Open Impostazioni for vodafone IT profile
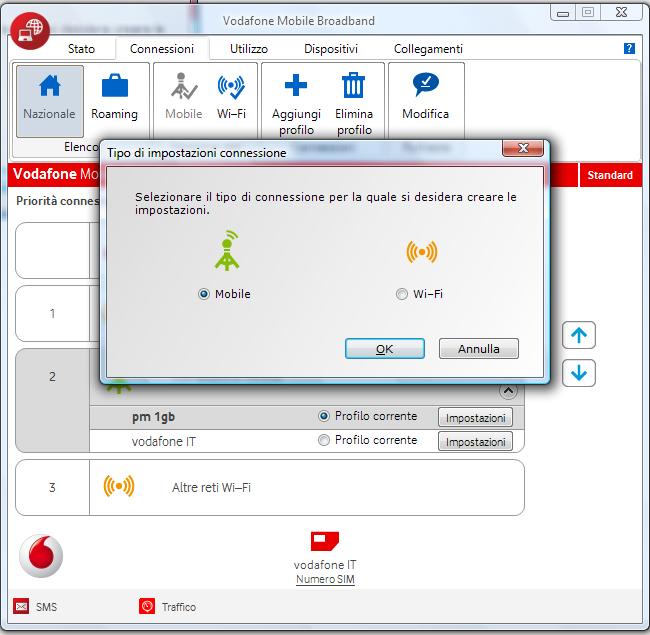Screen dimensions: 650x635 click(475, 441)
